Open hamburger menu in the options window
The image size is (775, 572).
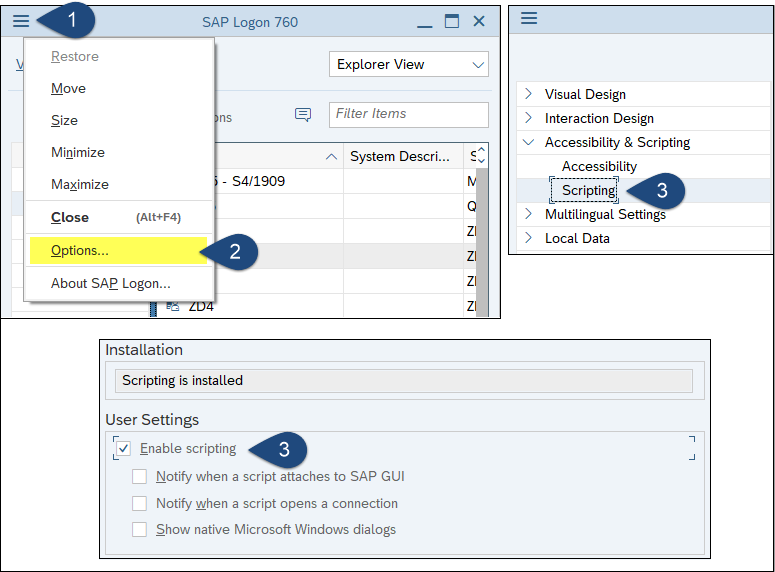[x=529, y=18]
